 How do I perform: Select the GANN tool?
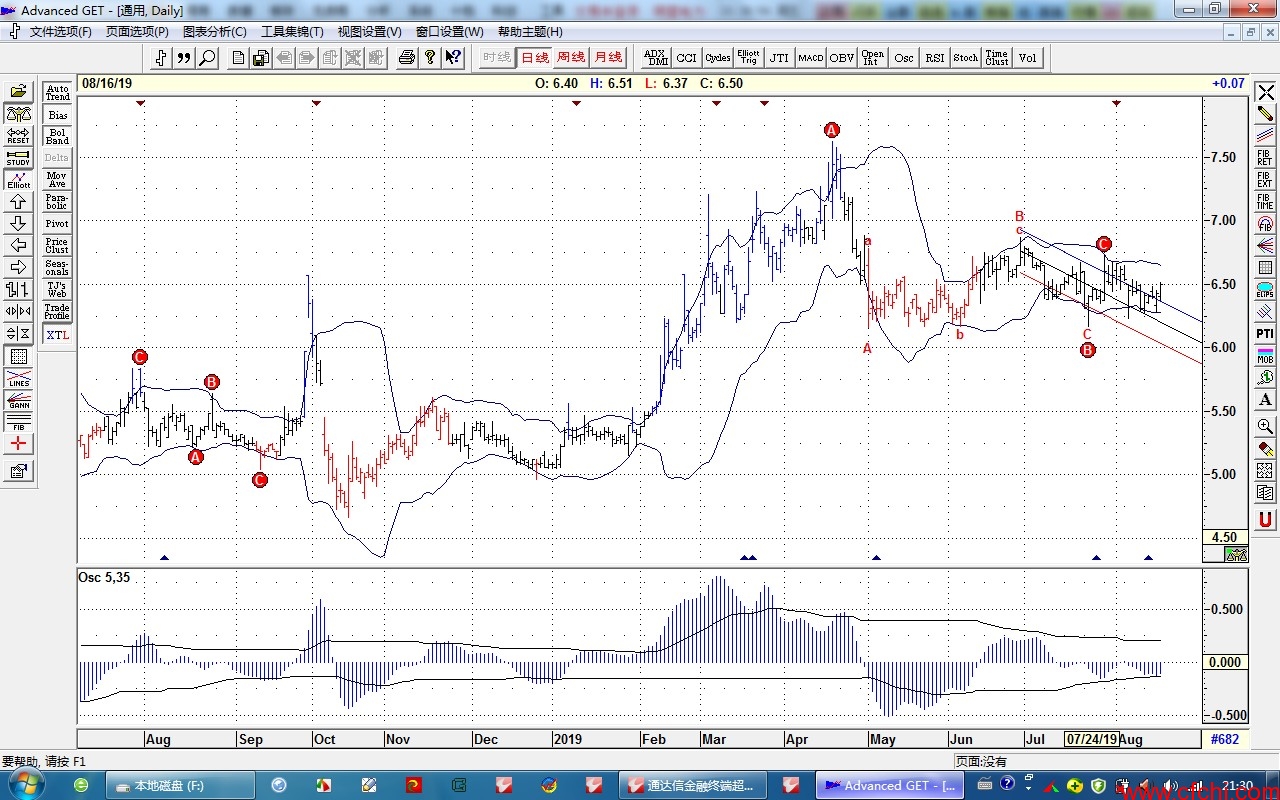18,400
